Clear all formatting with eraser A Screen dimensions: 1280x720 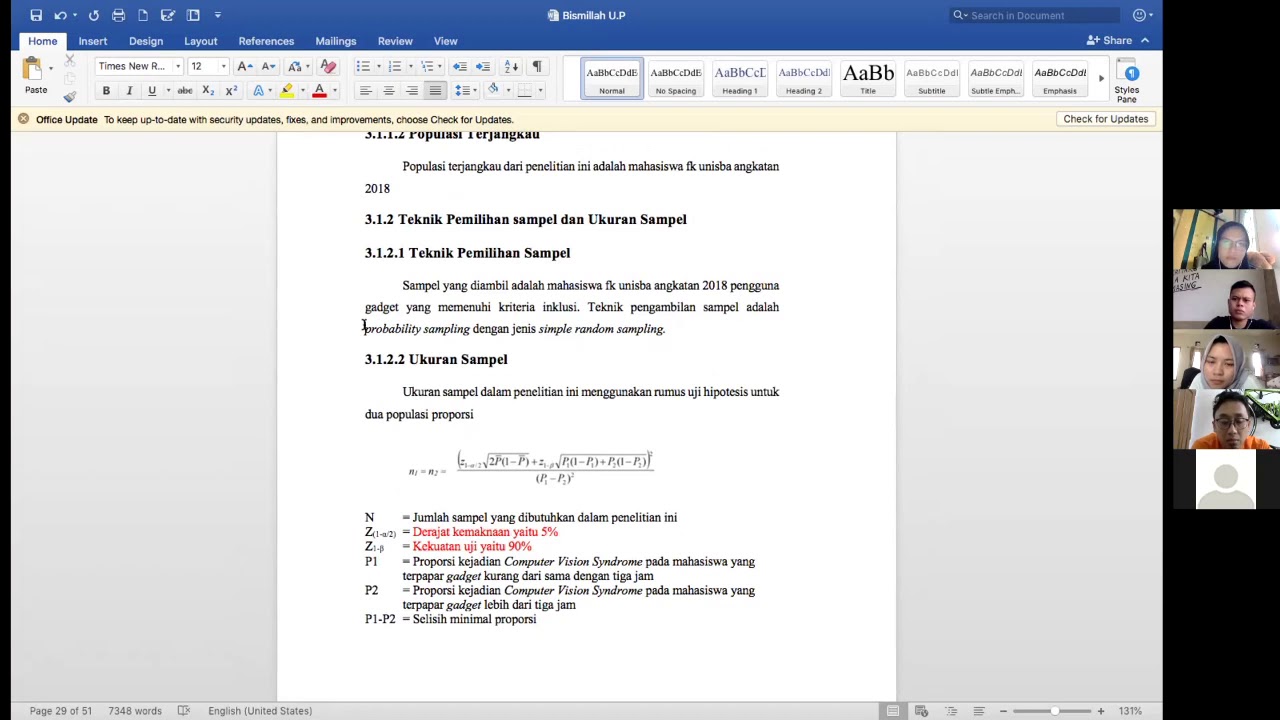click(328, 66)
